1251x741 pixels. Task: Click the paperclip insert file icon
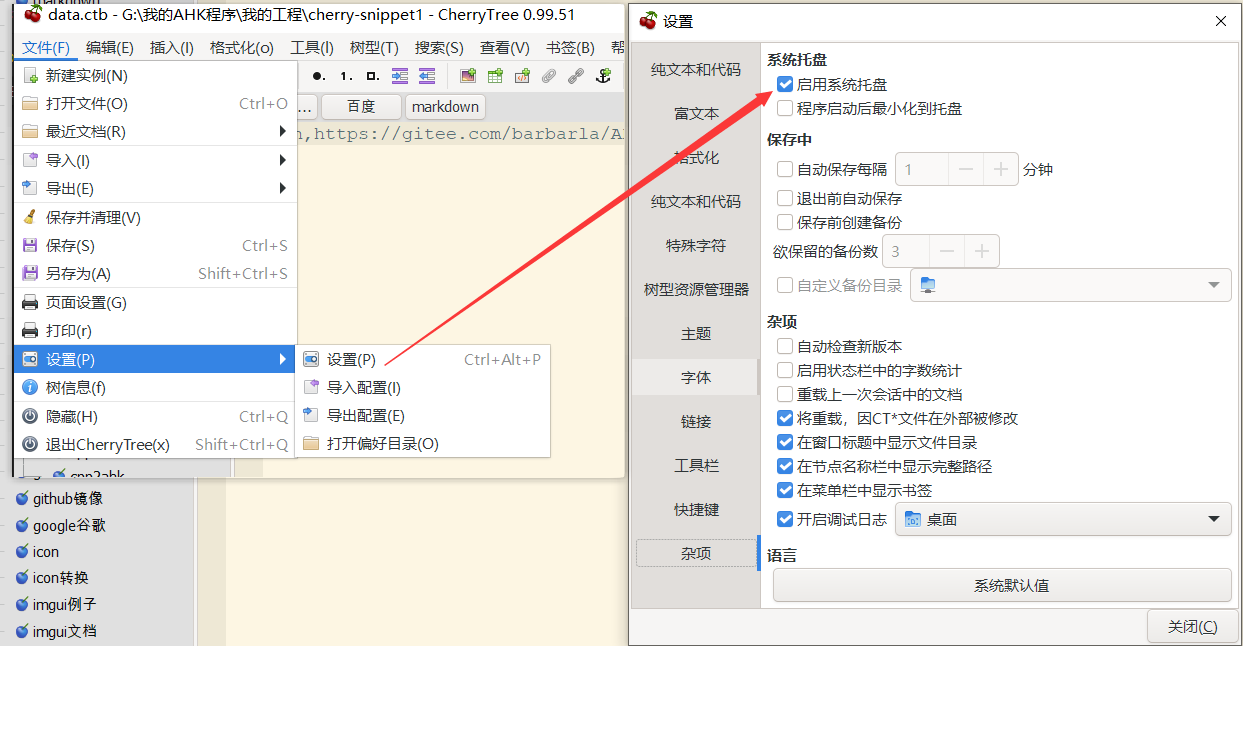549,76
